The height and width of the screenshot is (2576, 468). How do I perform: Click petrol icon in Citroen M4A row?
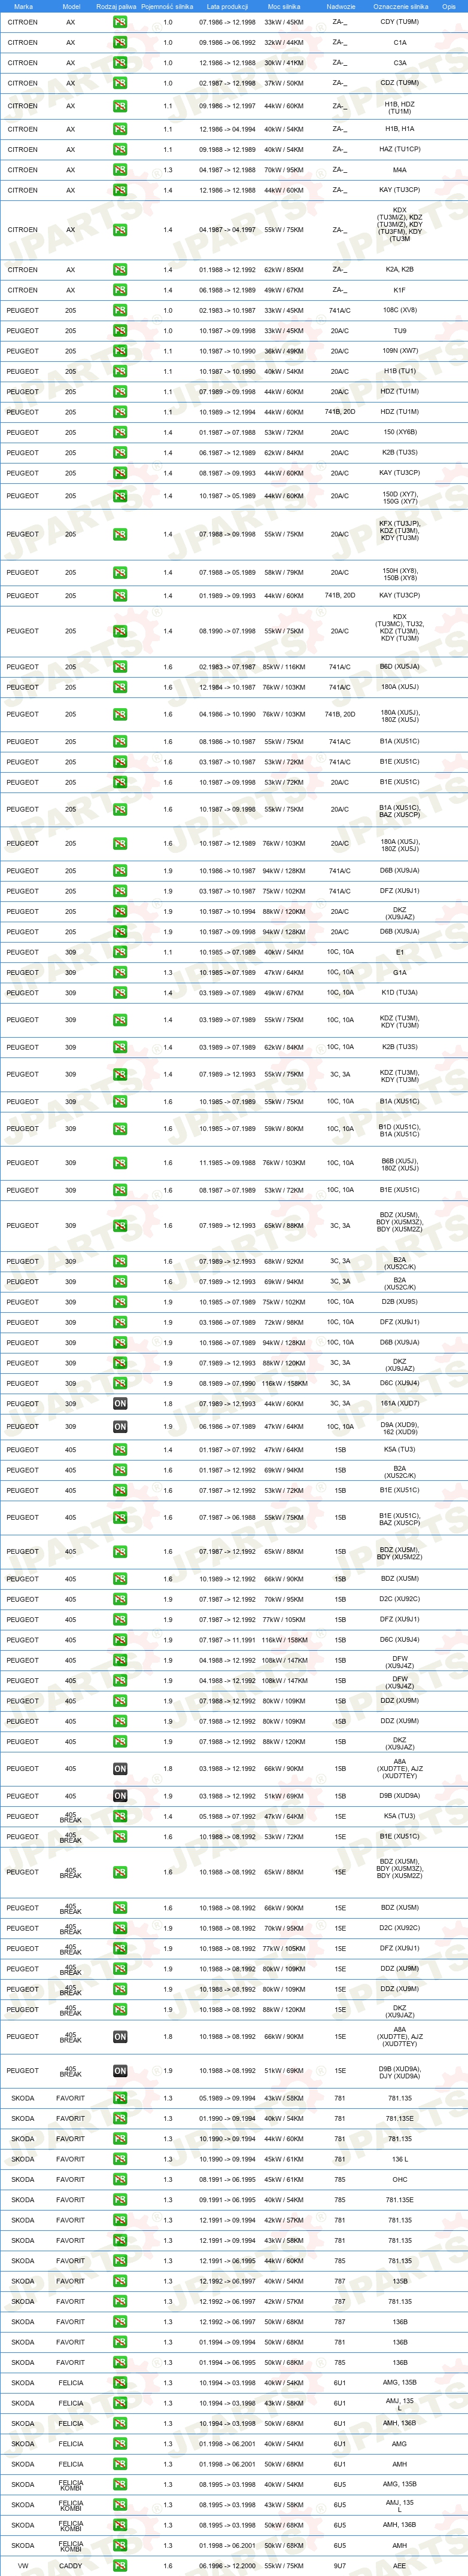(x=120, y=170)
